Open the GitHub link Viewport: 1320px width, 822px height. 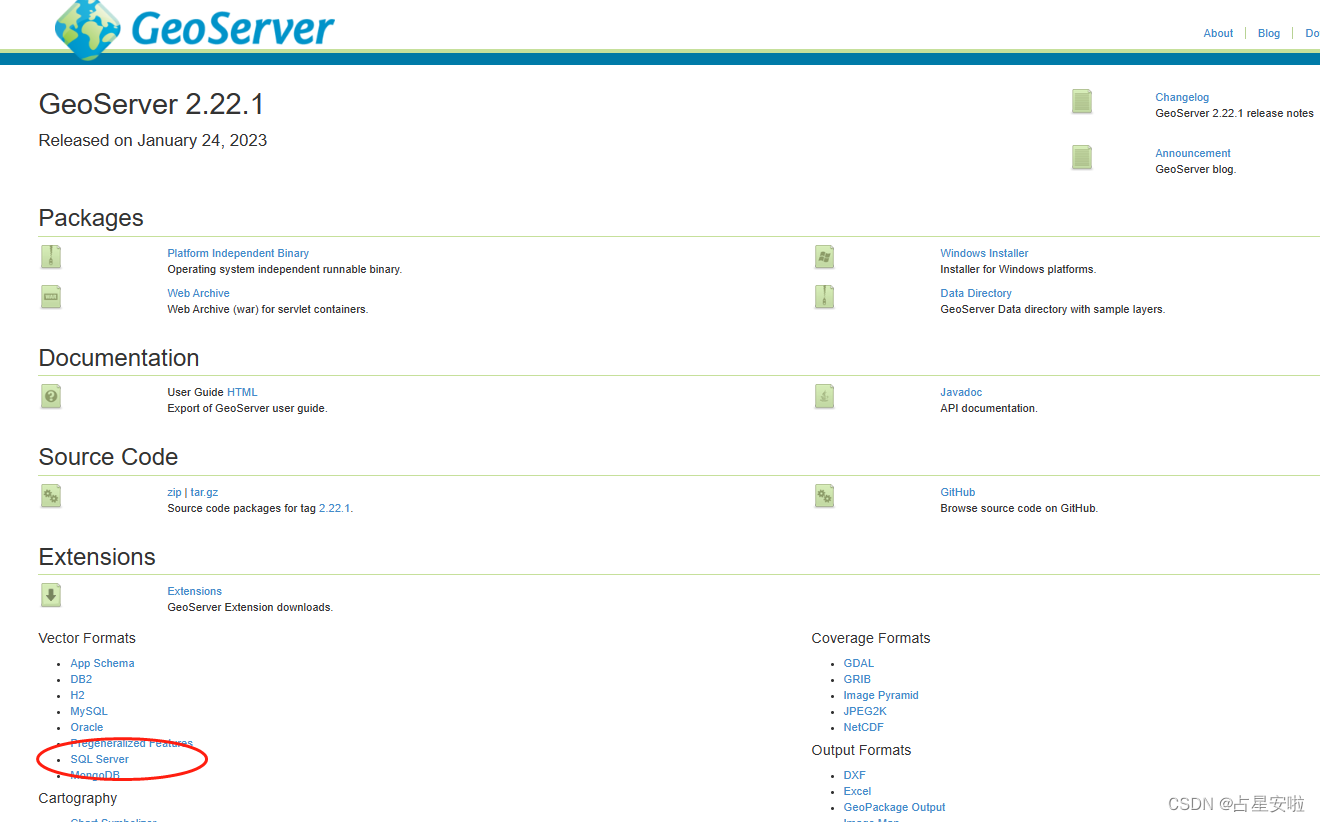(958, 492)
